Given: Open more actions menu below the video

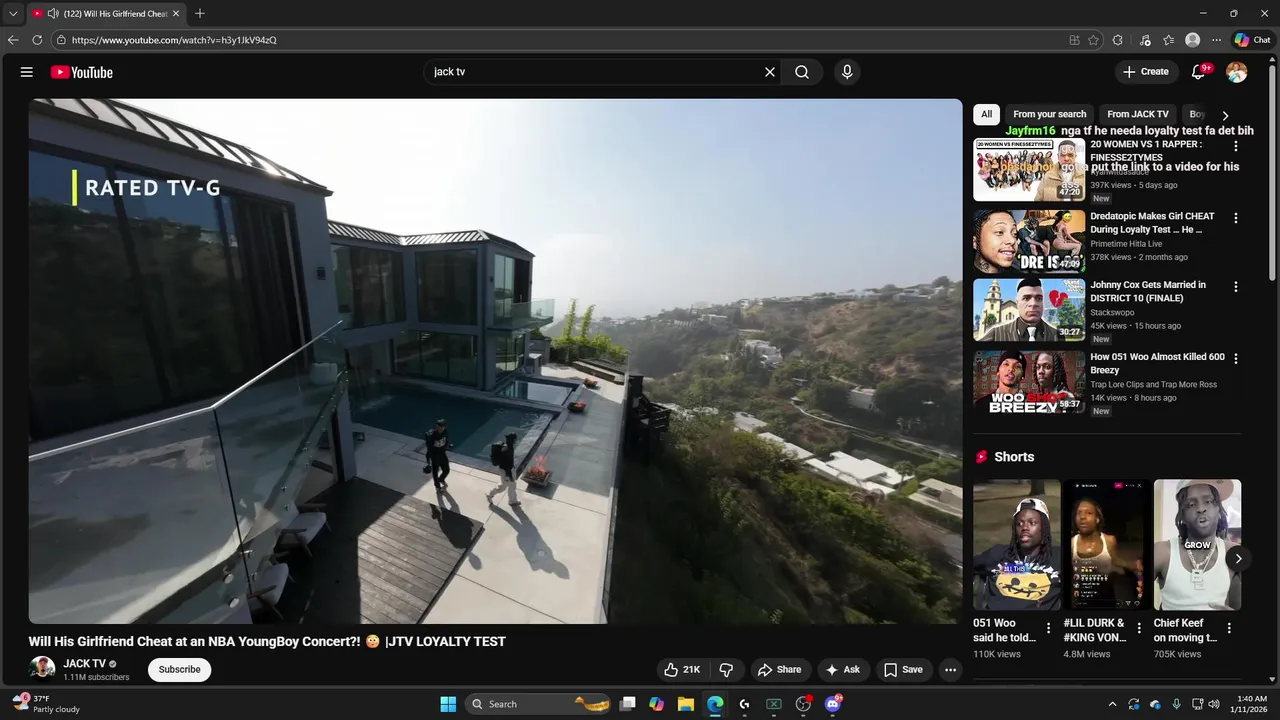Looking at the screenshot, I should (951, 670).
